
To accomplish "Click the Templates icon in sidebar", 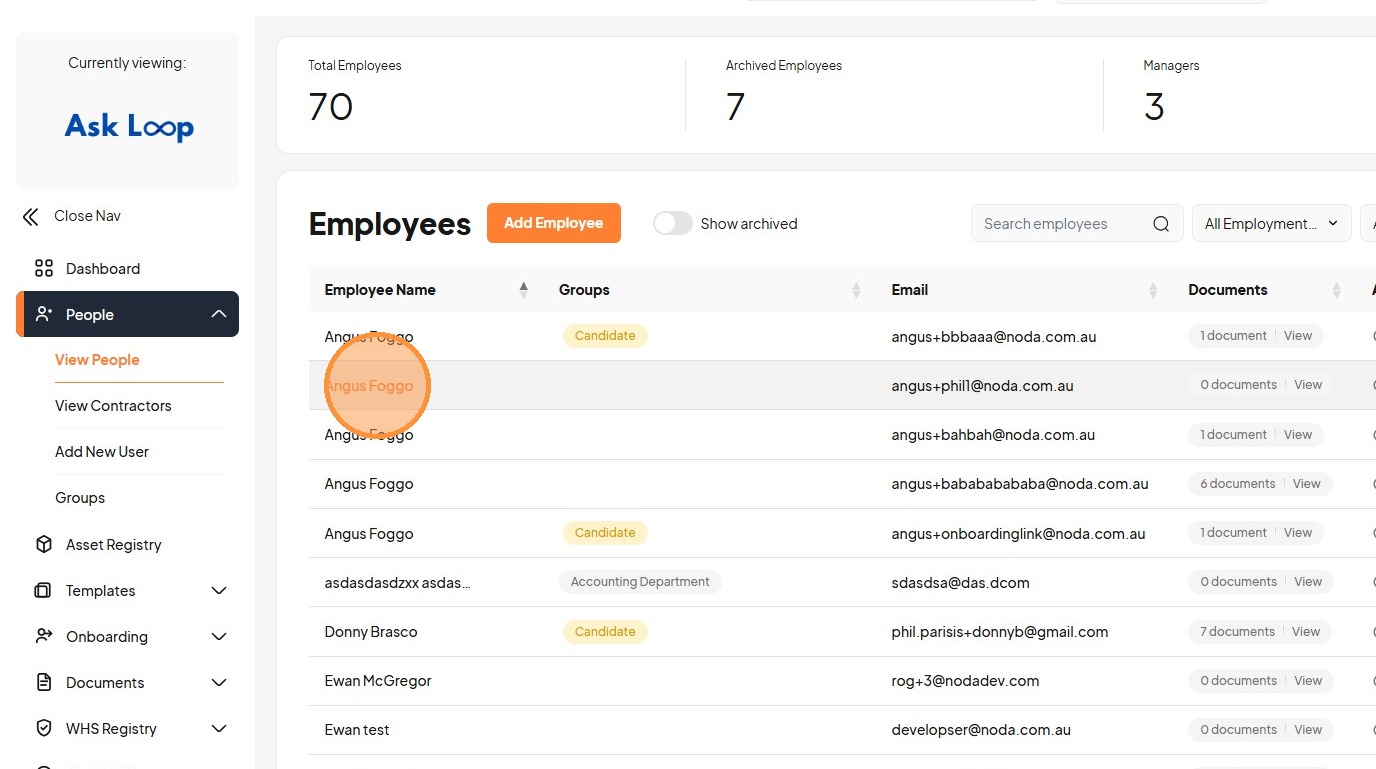I will point(43,590).
